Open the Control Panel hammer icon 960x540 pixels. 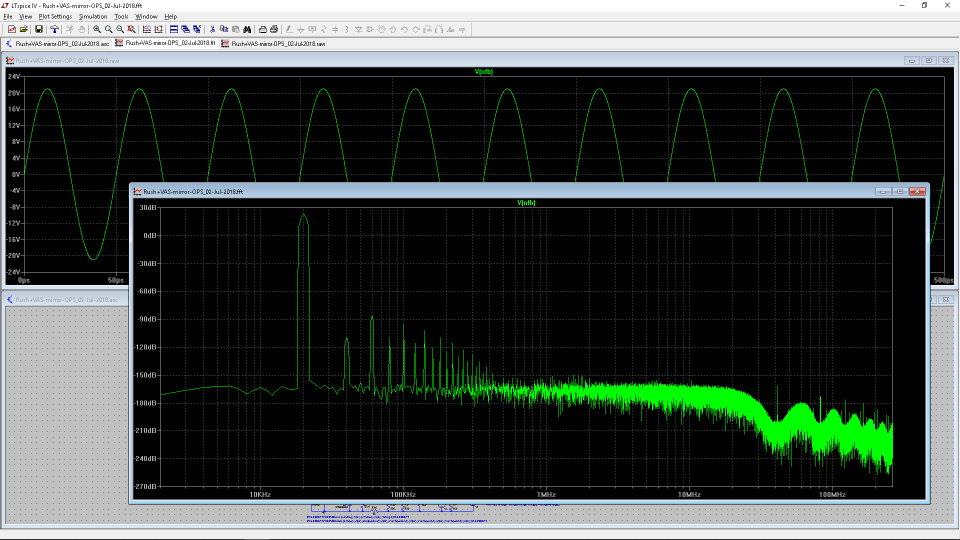pos(54,29)
